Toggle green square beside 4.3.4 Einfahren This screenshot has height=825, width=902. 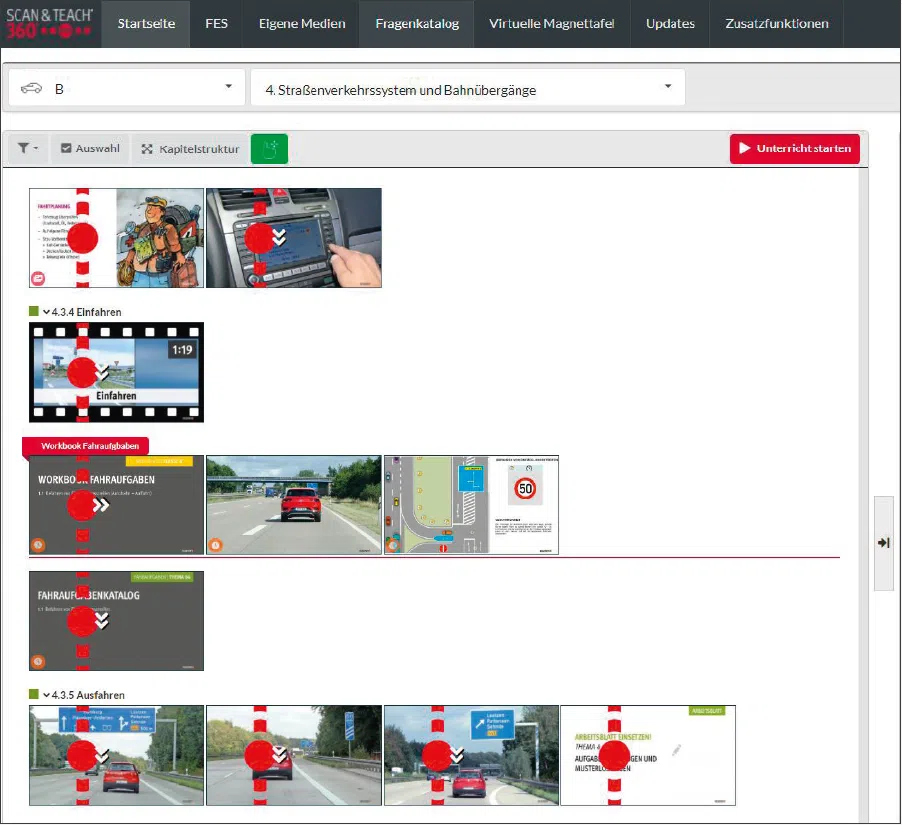click(33, 312)
